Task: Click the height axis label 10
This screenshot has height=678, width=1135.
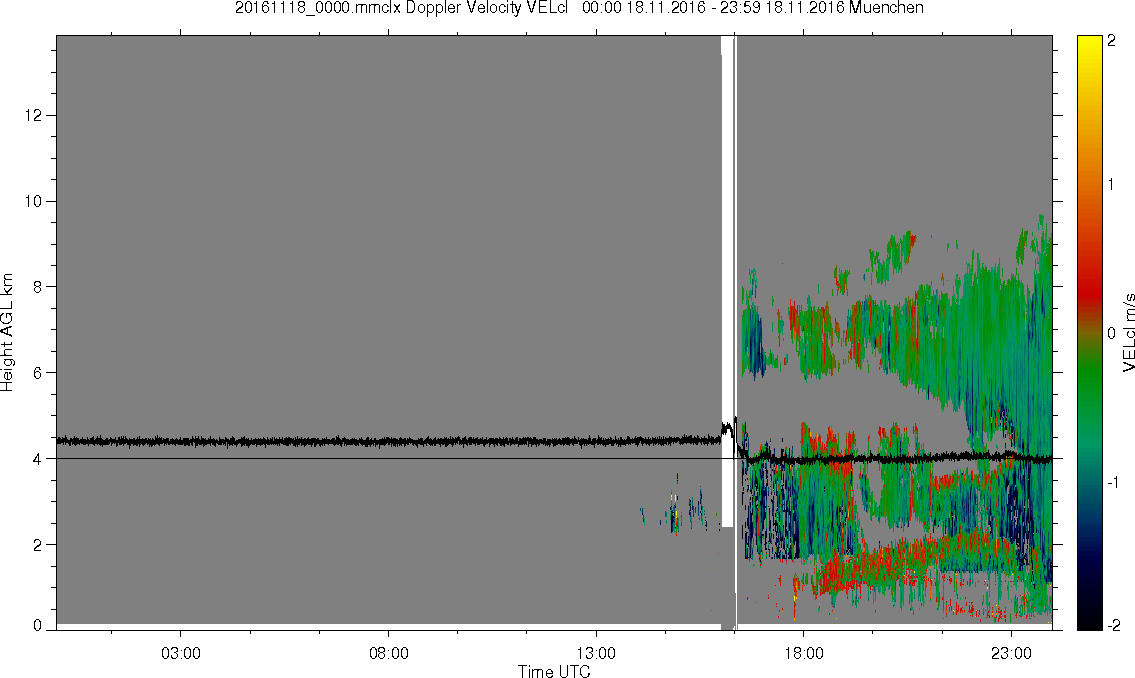Action: coord(33,201)
